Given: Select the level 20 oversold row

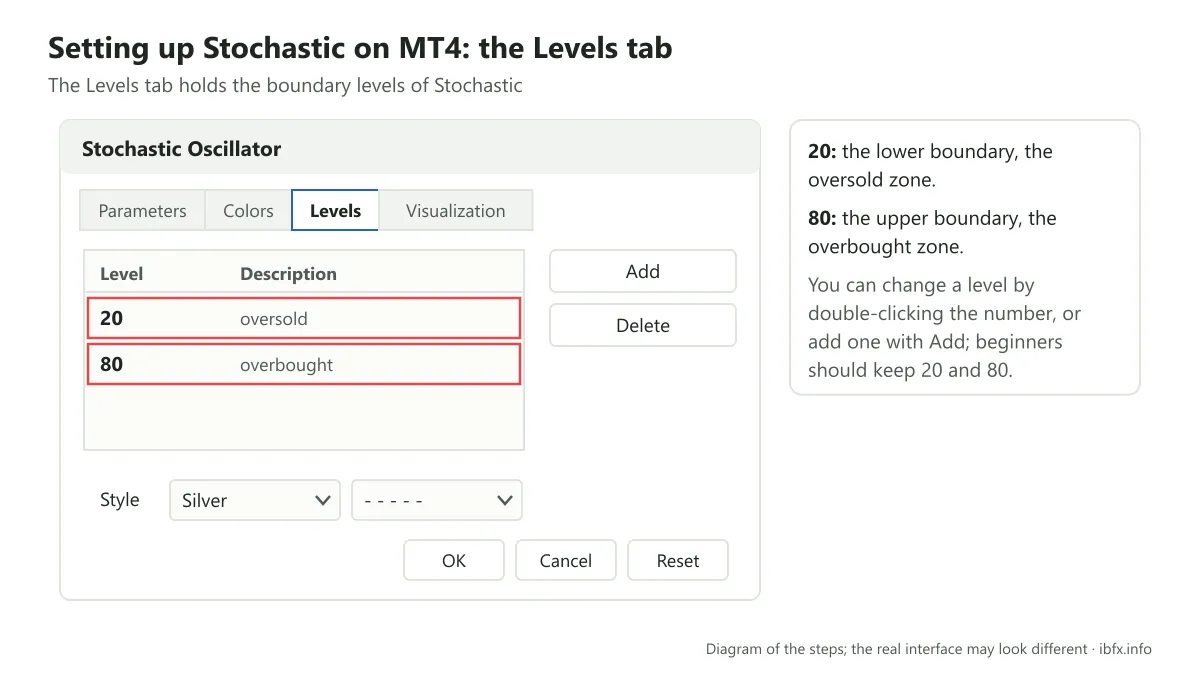Looking at the screenshot, I should [304, 319].
